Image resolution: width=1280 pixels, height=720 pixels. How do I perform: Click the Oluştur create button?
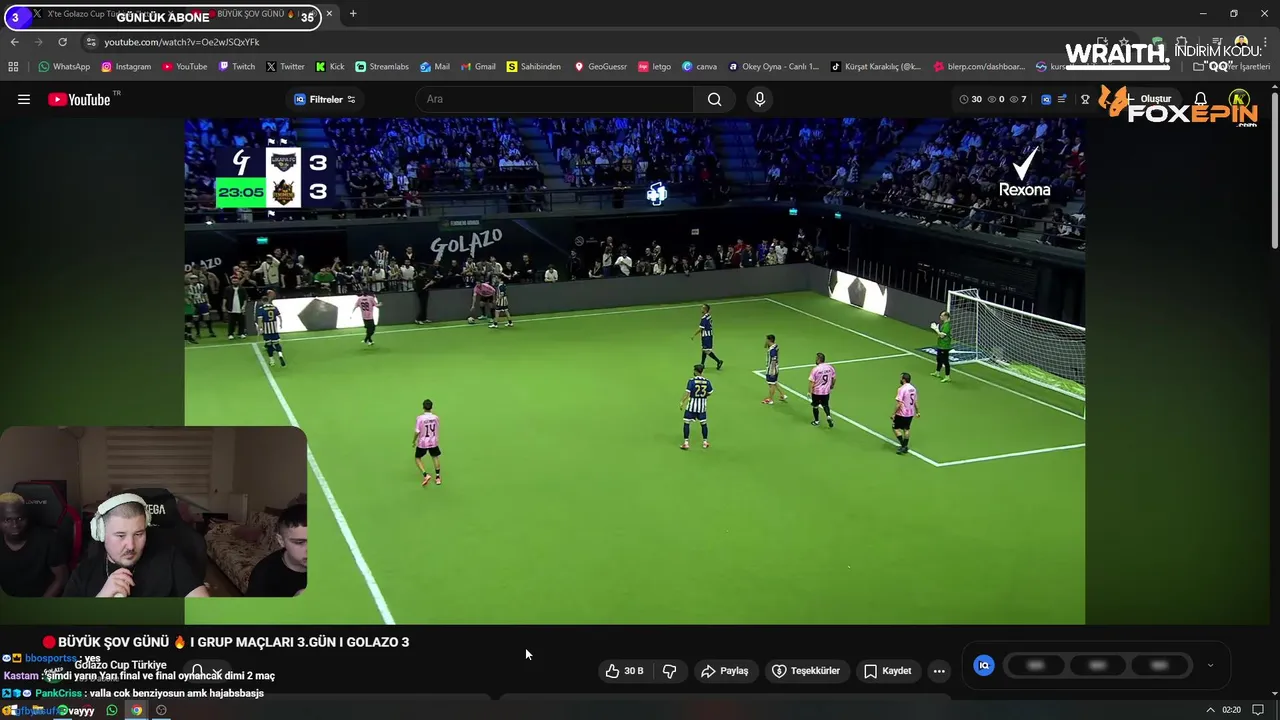[1148, 99]
